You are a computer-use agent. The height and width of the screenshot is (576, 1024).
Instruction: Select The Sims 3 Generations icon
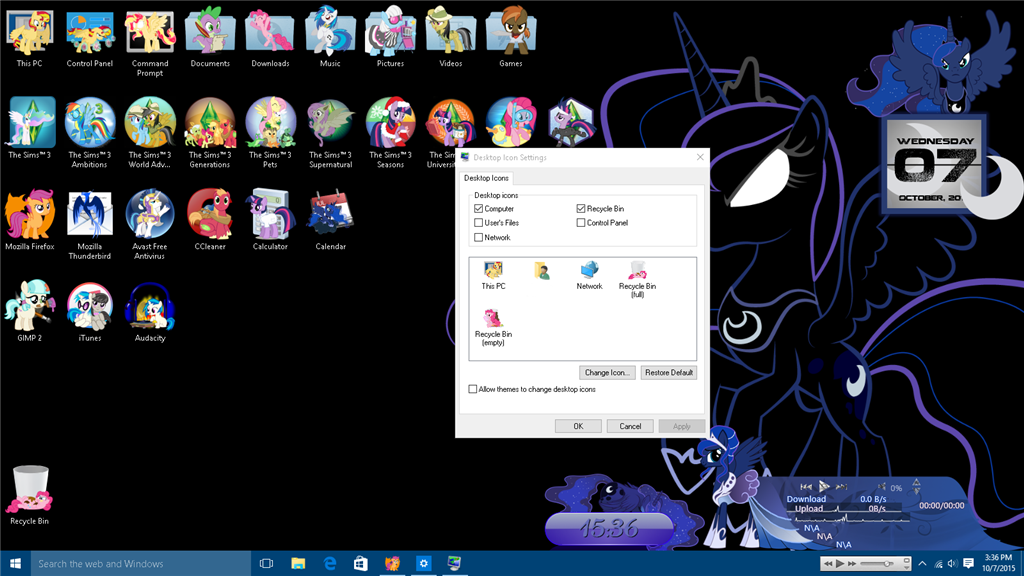coord(210,133)
